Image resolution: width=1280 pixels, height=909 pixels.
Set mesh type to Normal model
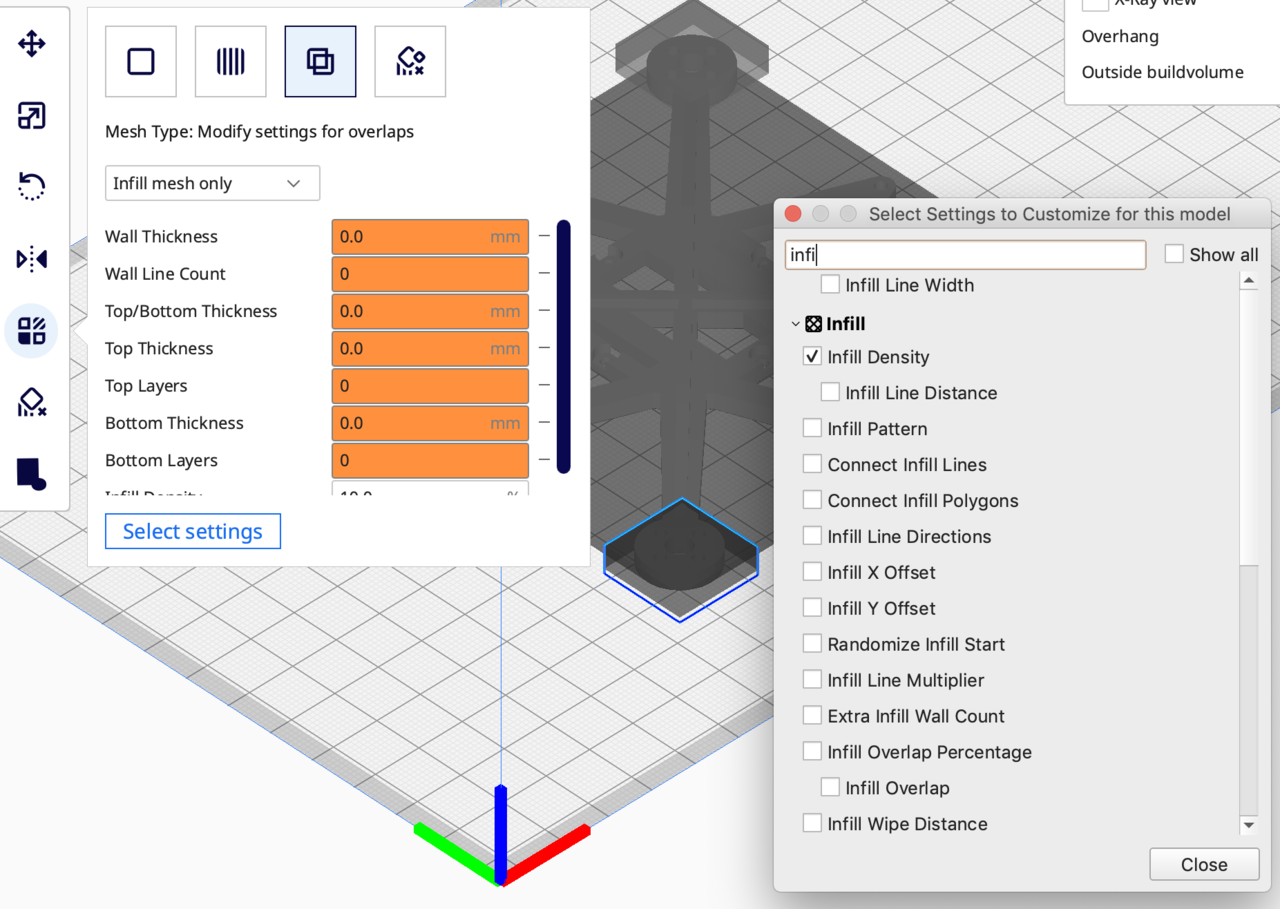coord(141,62)
